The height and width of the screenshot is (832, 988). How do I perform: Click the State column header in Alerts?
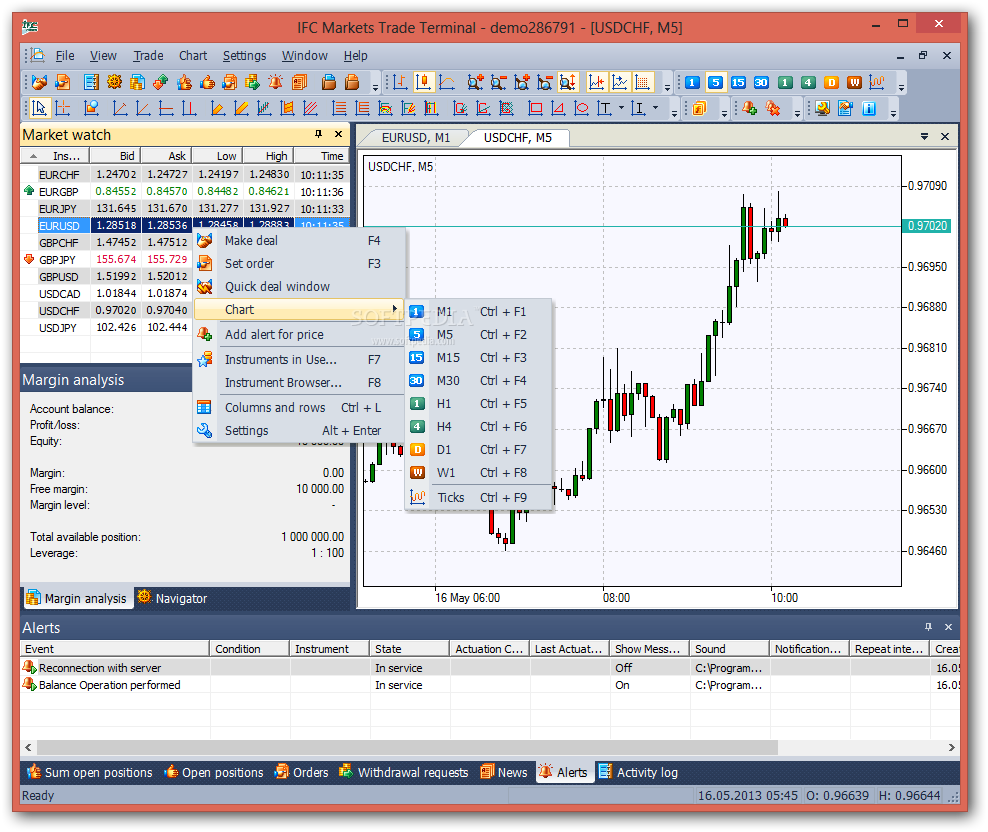(410, 649)
